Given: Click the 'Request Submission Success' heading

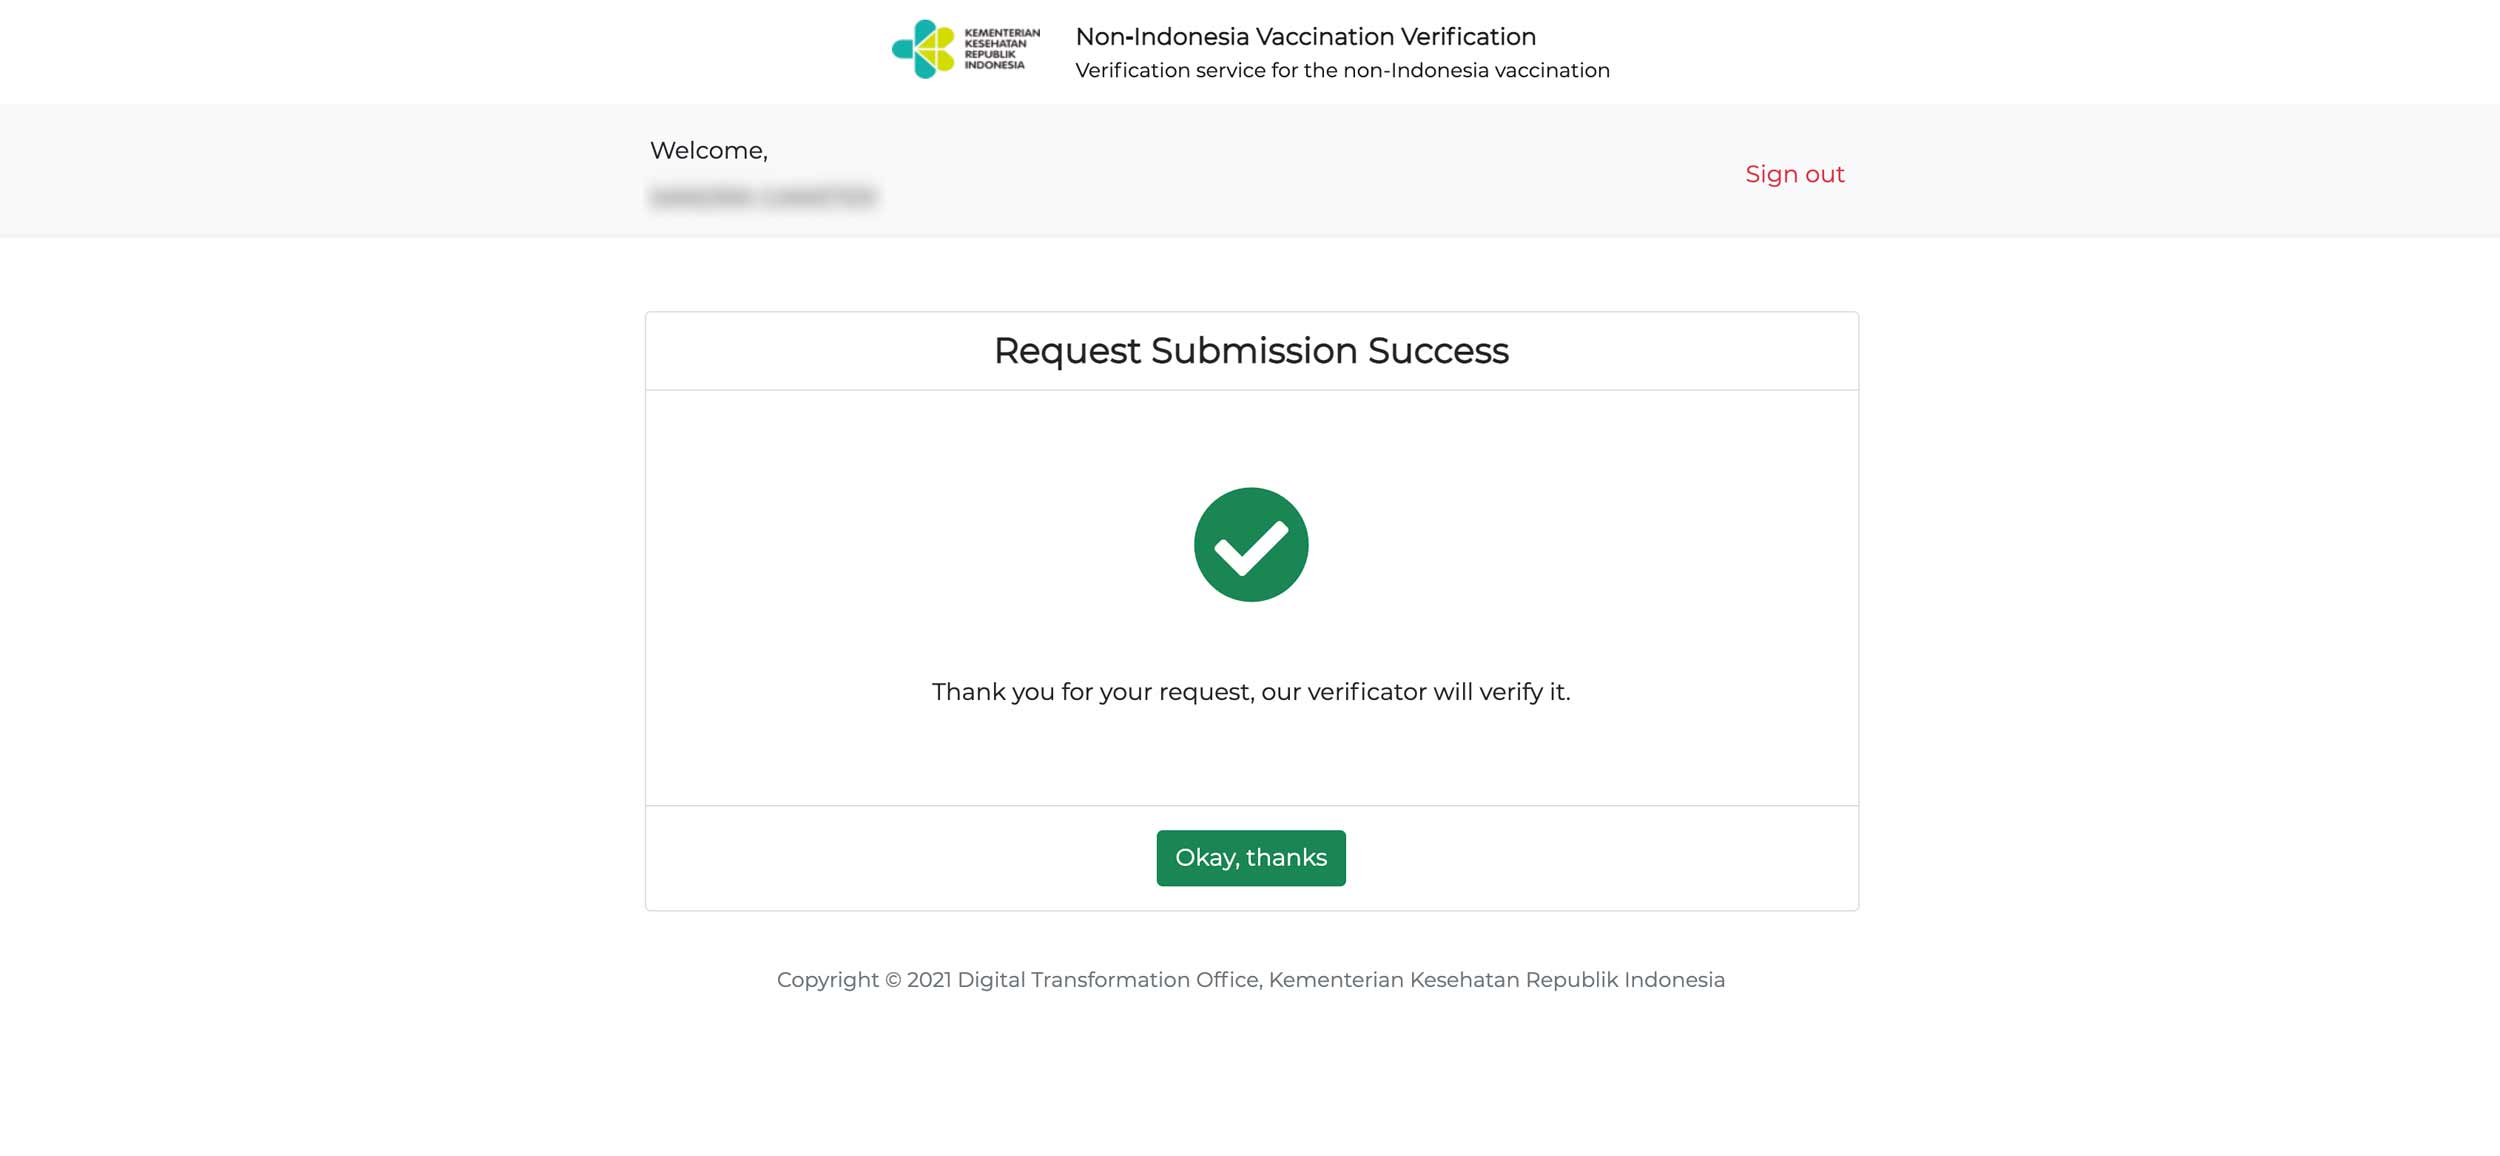Looking at the screenshot, I should coord(1250,351).
